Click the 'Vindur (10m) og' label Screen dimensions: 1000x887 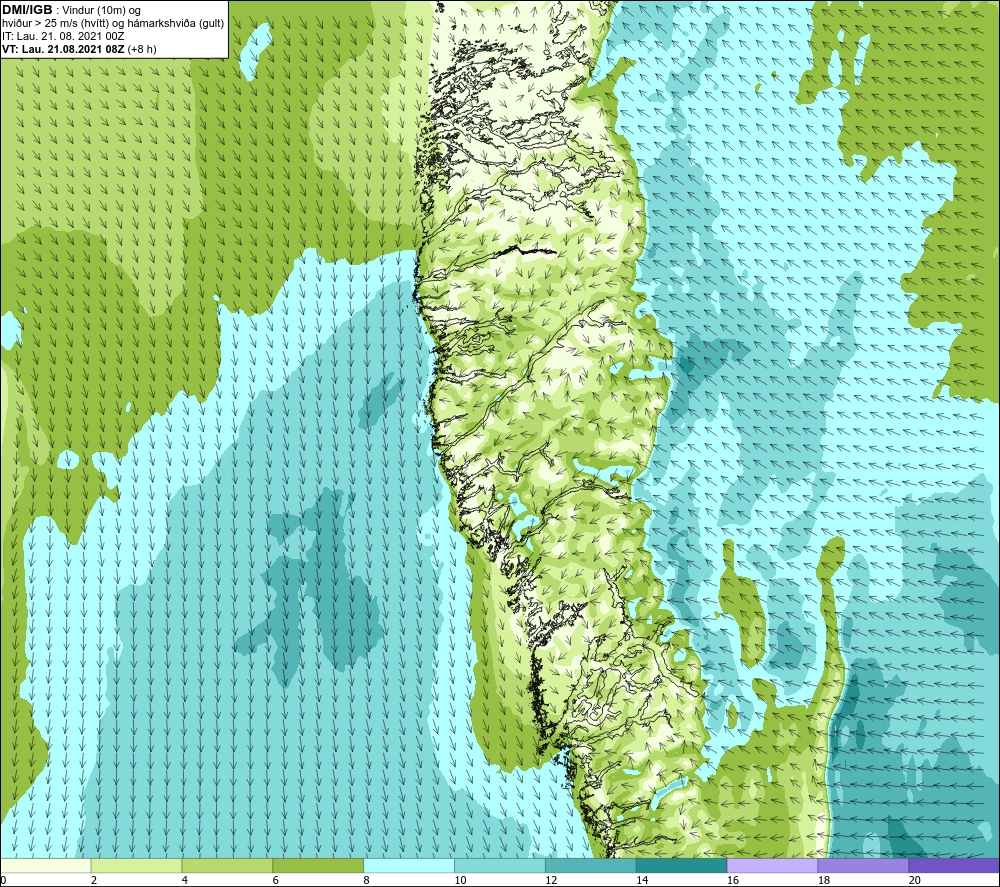coord(103,10)
